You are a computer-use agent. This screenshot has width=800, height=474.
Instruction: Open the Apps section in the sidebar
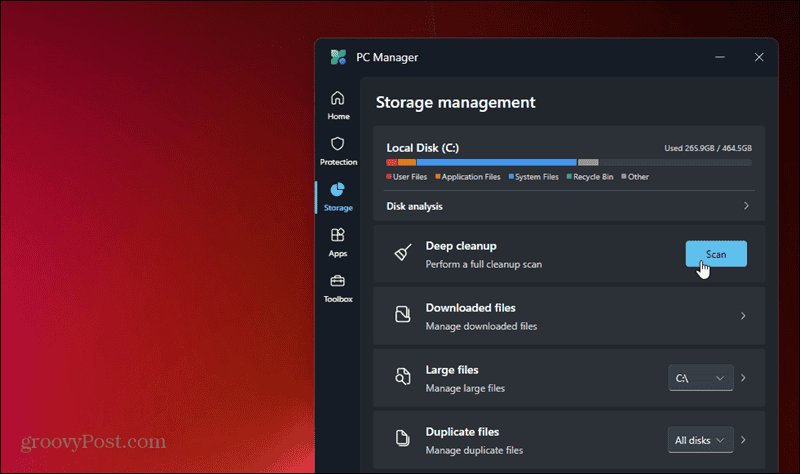[x=338, y=242]
